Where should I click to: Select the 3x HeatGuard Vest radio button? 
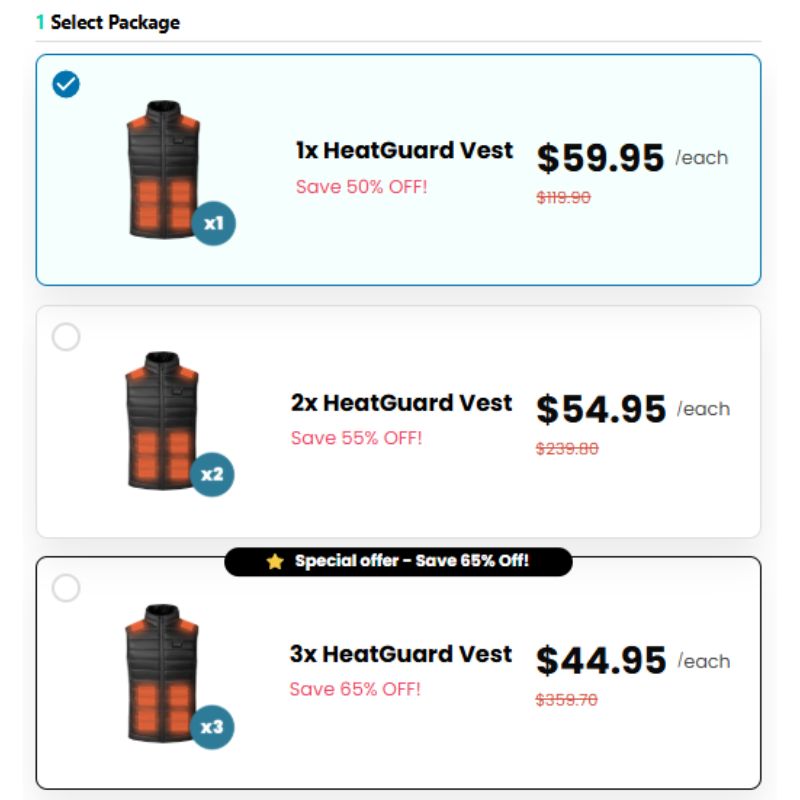(x=65, y=589)
